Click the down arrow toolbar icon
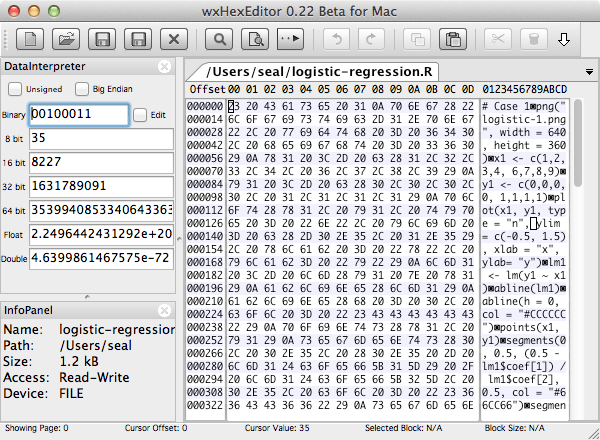Image resolution: width=600 pixels, height=440 pixels. tap(564, 39)
